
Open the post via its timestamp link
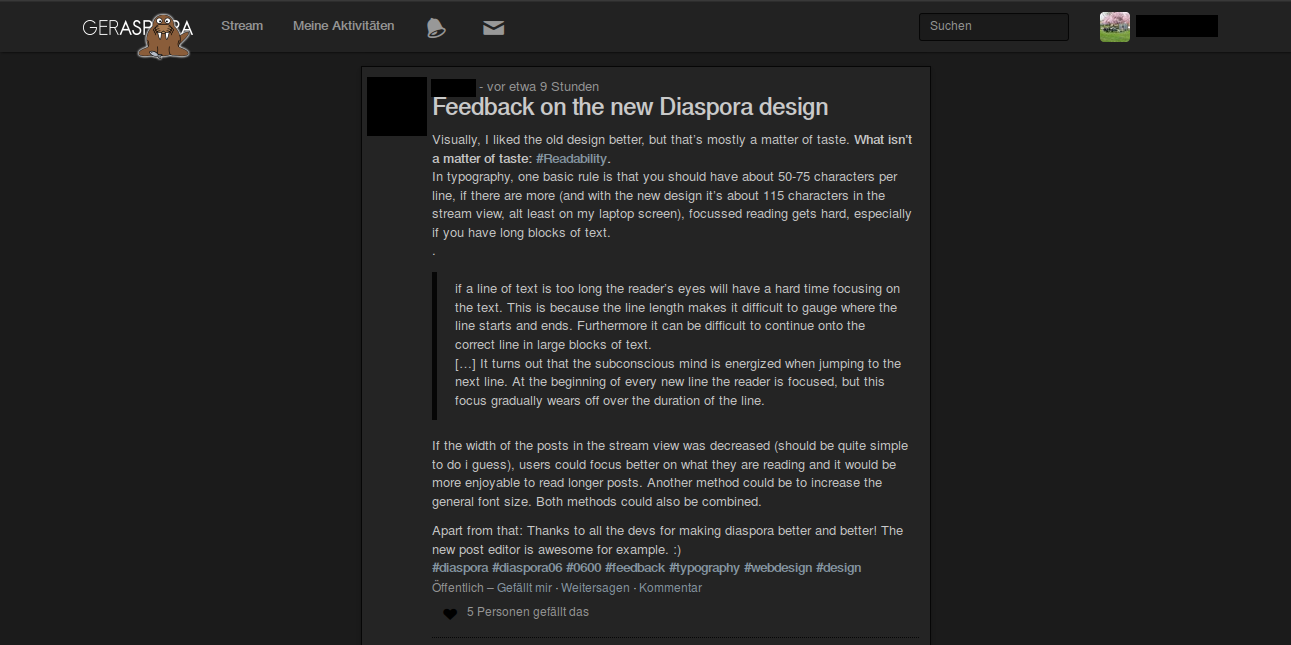click(540, 86)
